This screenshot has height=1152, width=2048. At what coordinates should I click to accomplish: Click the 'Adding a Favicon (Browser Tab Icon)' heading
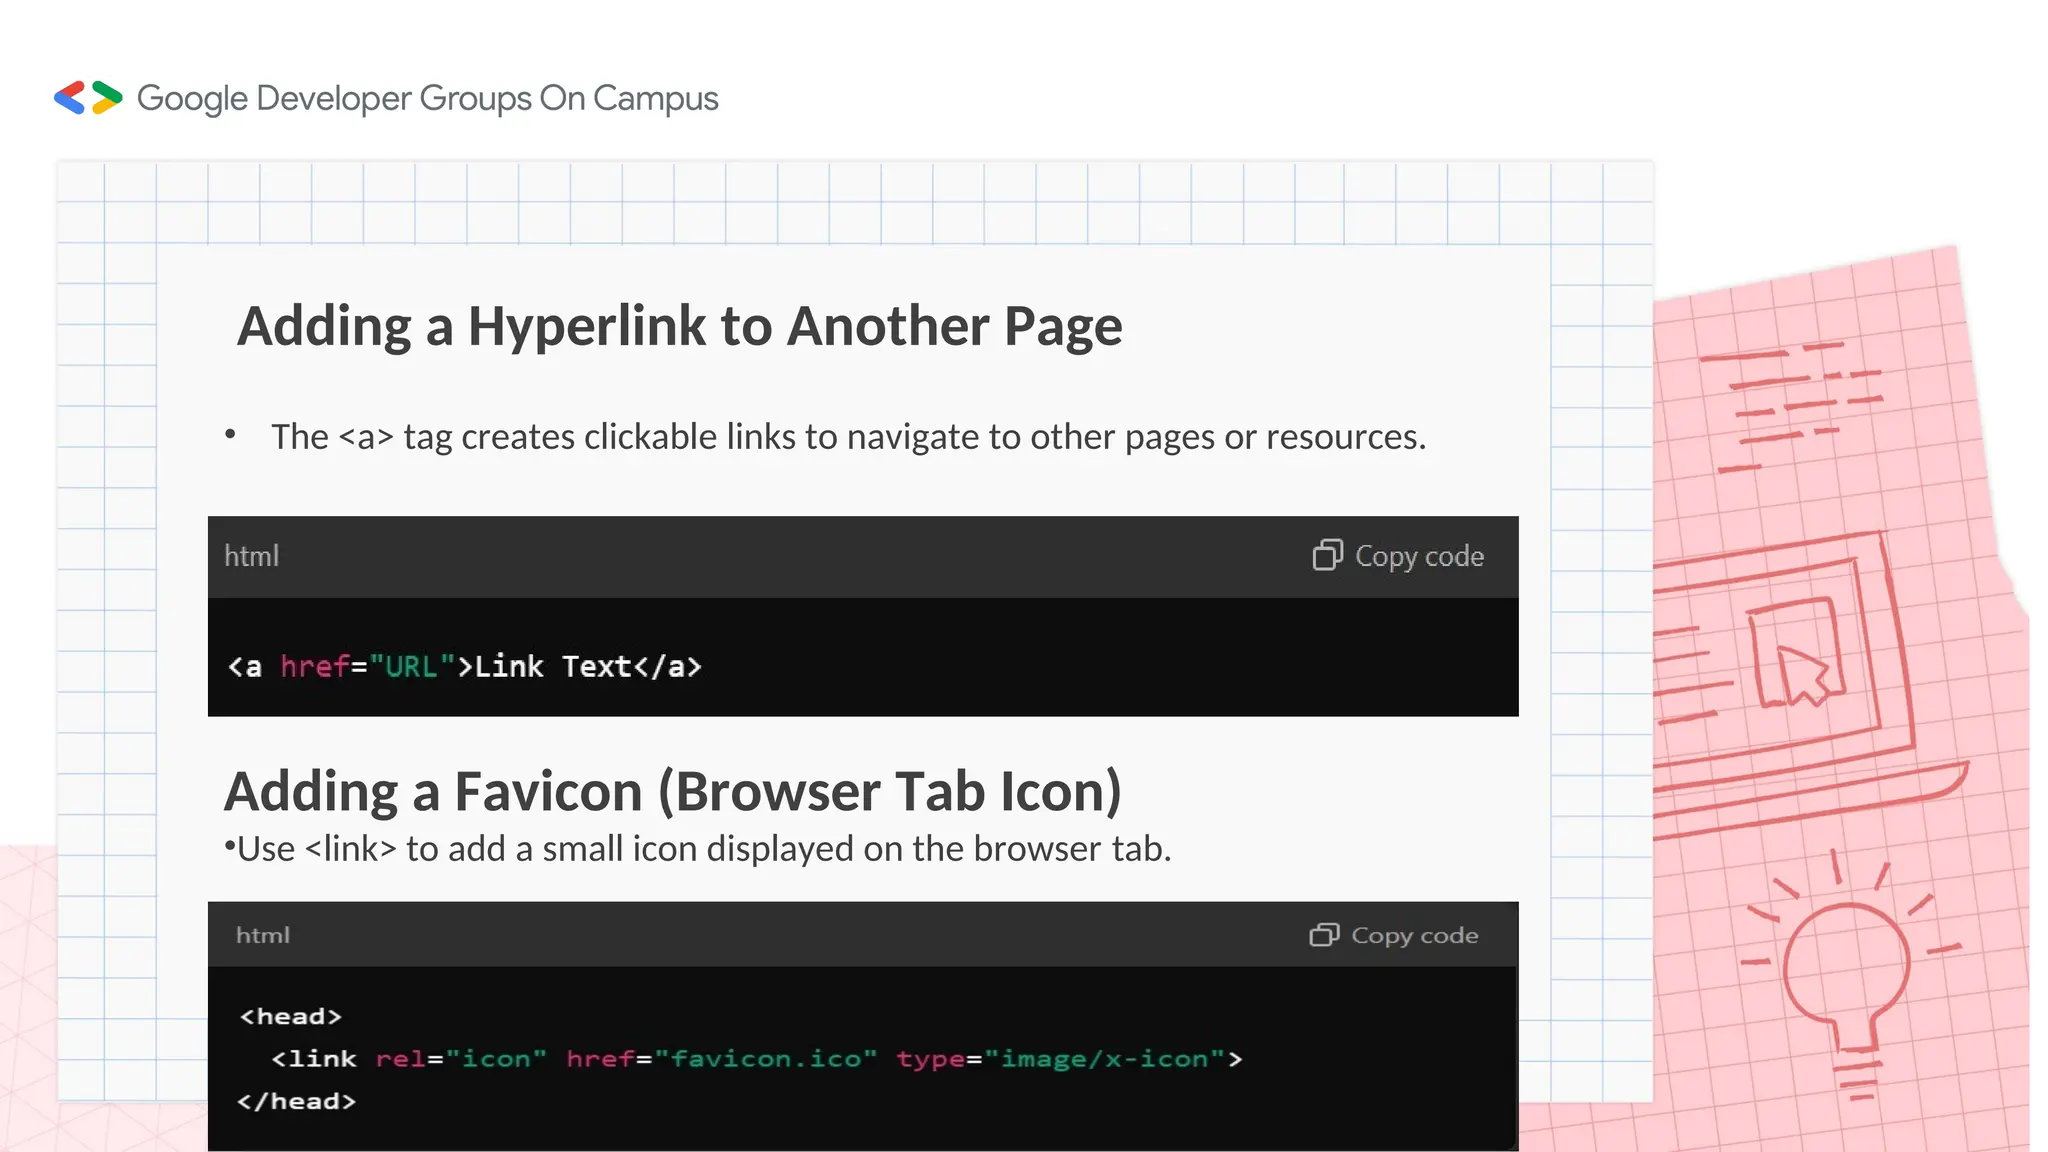click(672, 791)
